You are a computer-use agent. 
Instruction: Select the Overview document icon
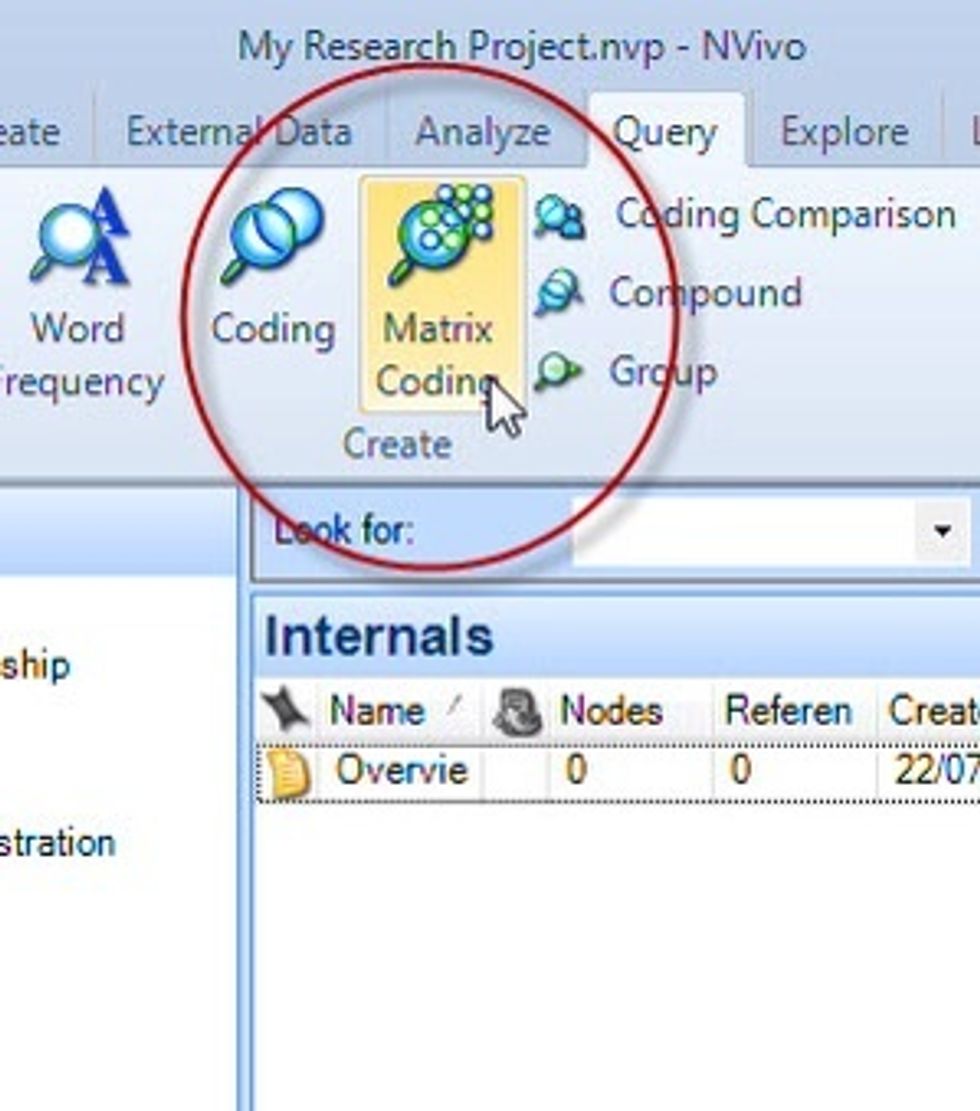coord(288,774)
